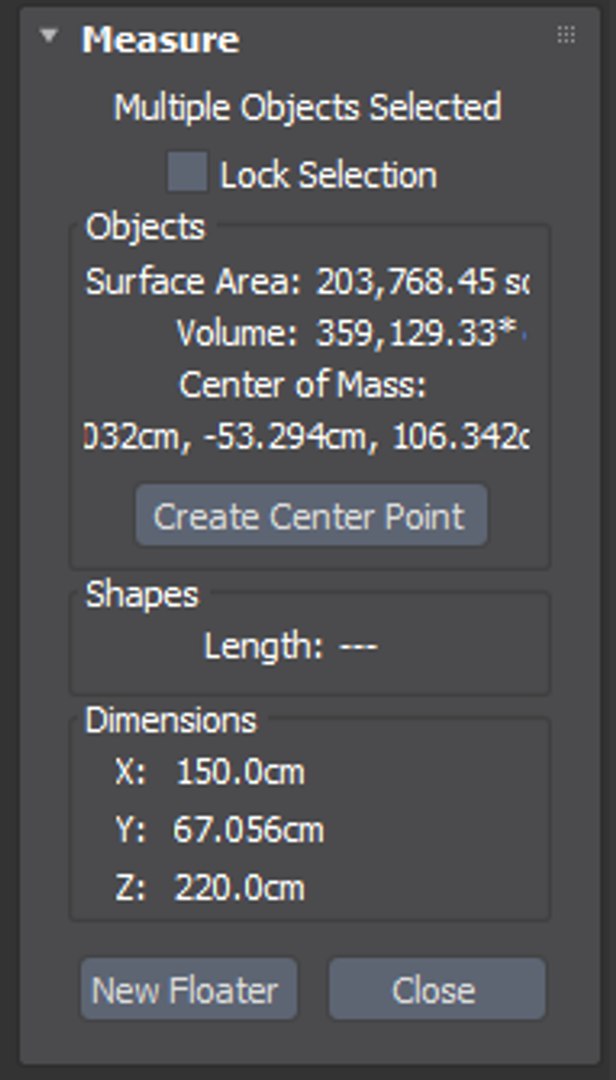Click the Measure rollout title

[160, 40]
